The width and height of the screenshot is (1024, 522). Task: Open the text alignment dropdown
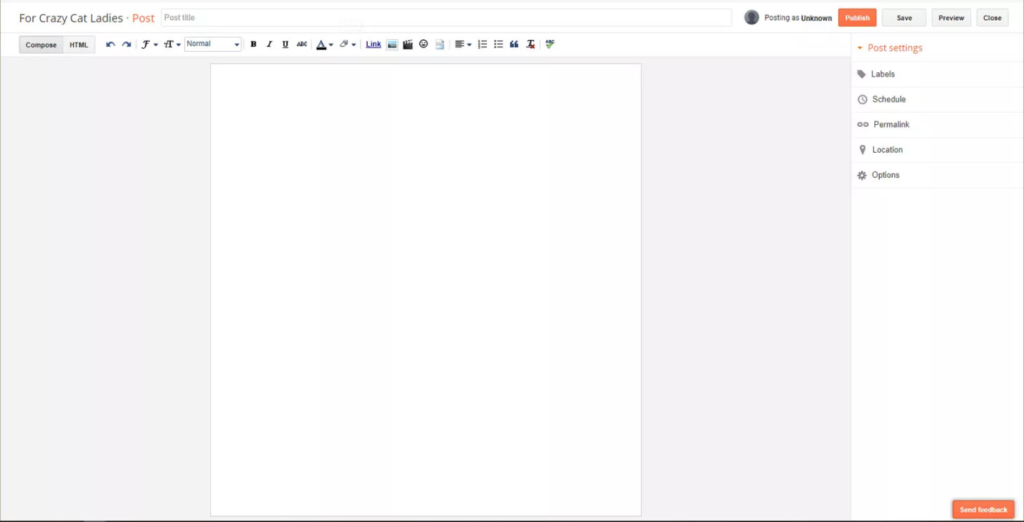pyautogui.click(x=463, y=44)
